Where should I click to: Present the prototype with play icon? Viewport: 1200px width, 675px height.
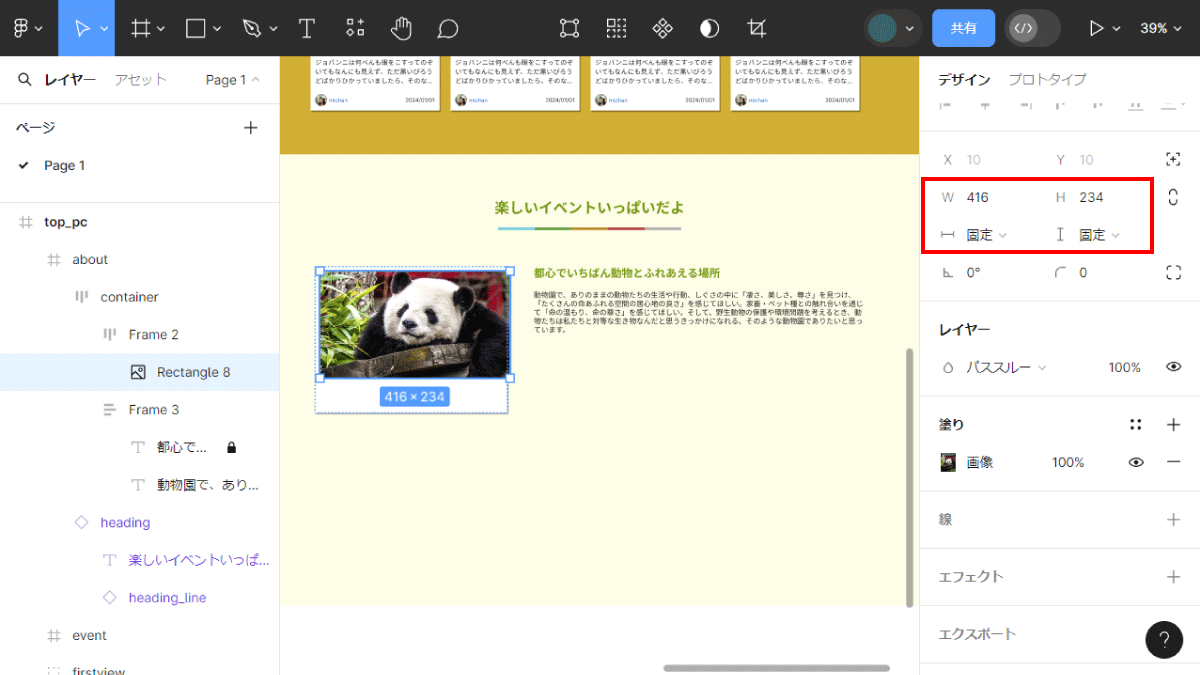click(x=1096, y=28)
